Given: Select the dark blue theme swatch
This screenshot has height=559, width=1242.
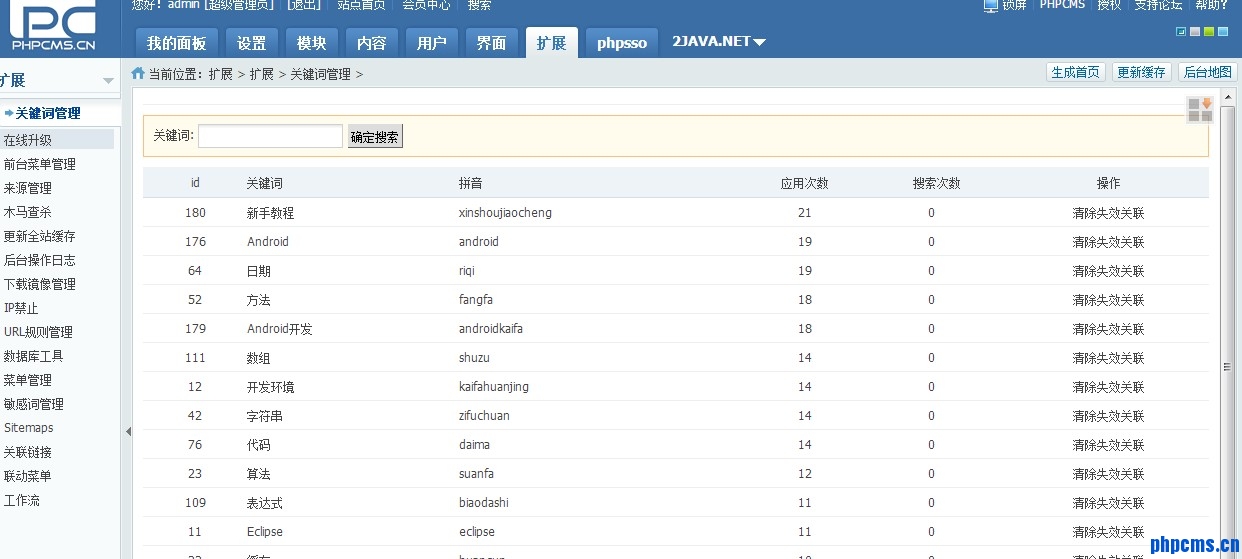Looking at the screenshot, I should tap(1181, 32).
